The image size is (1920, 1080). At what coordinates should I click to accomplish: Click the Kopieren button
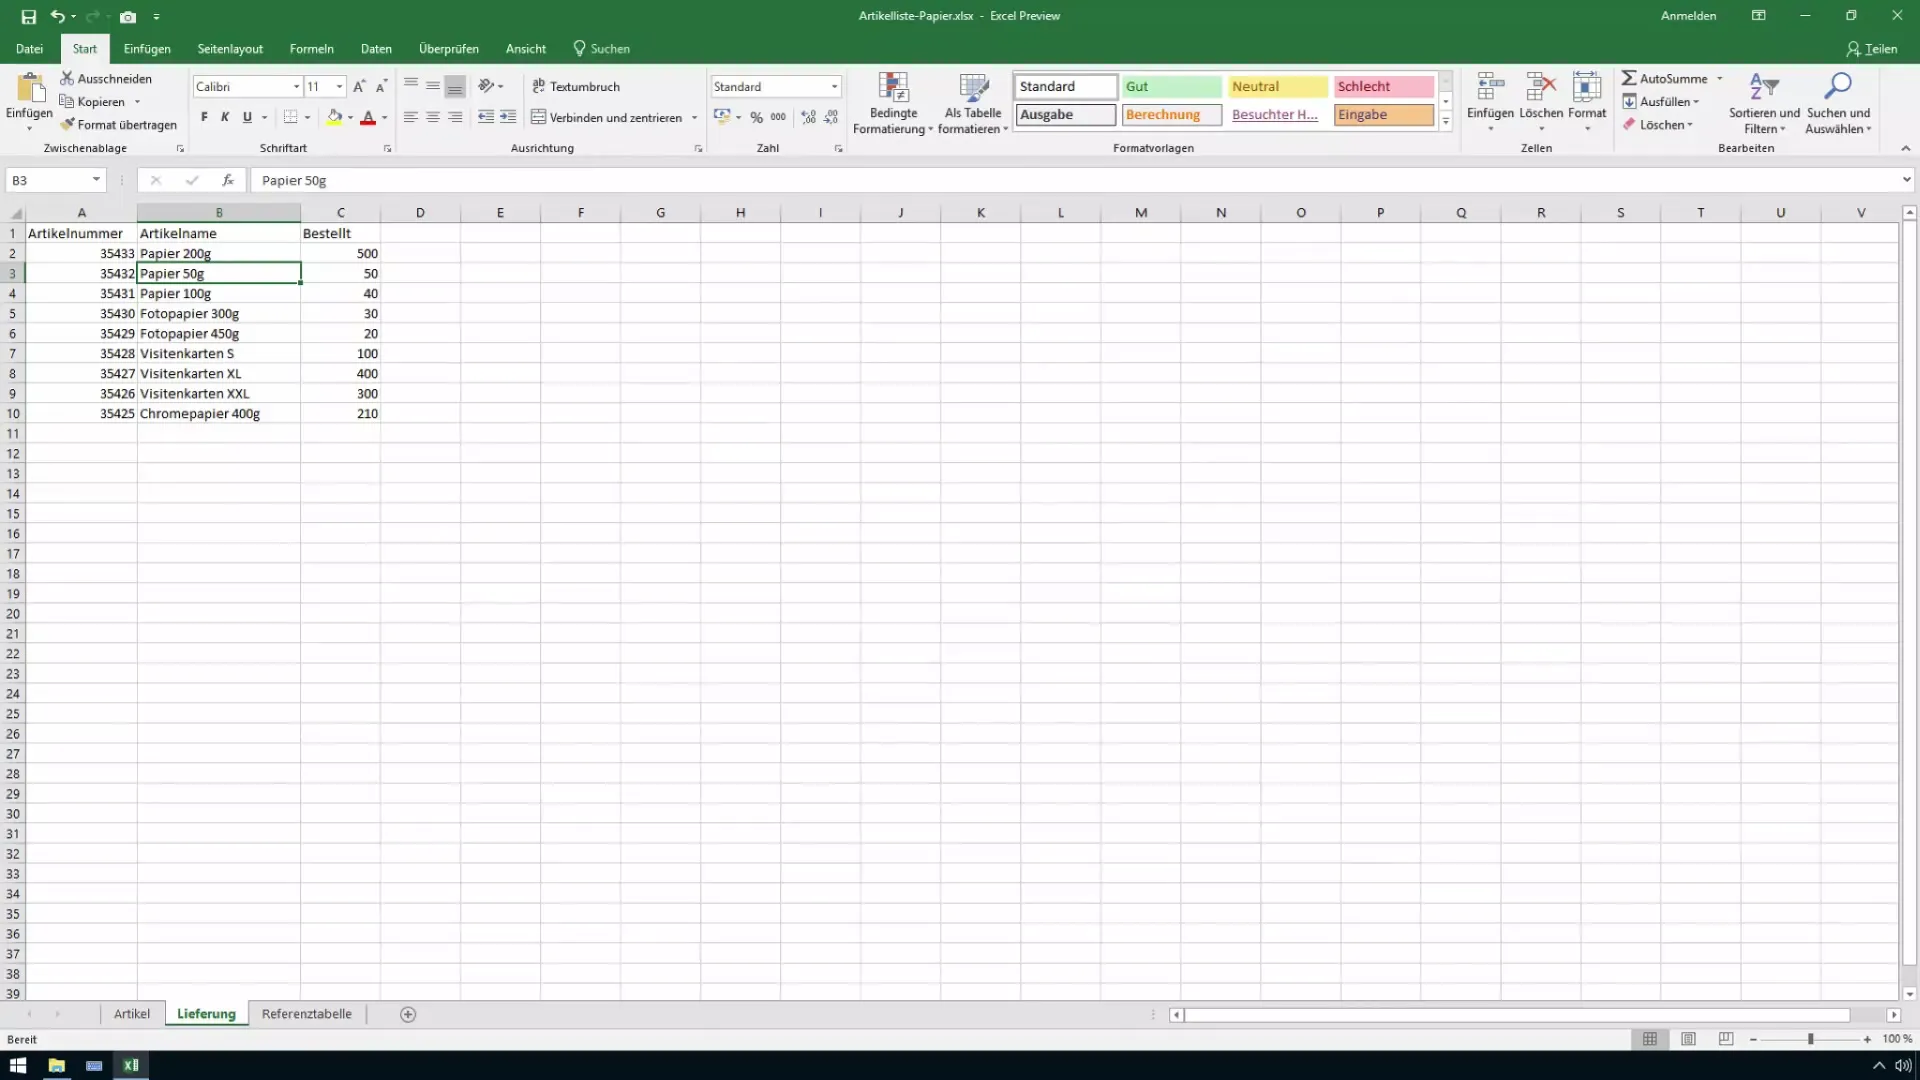(x=92, y=101)
